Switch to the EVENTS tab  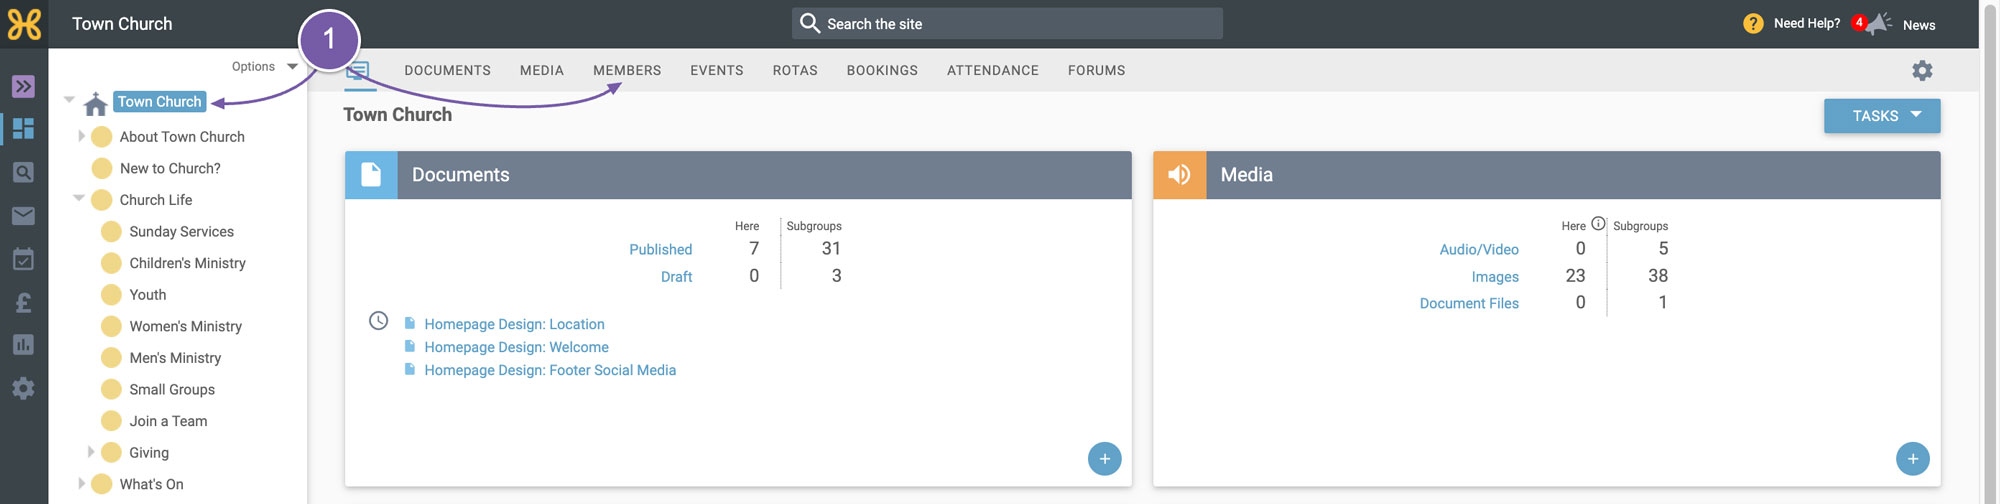tap(717, 71)
